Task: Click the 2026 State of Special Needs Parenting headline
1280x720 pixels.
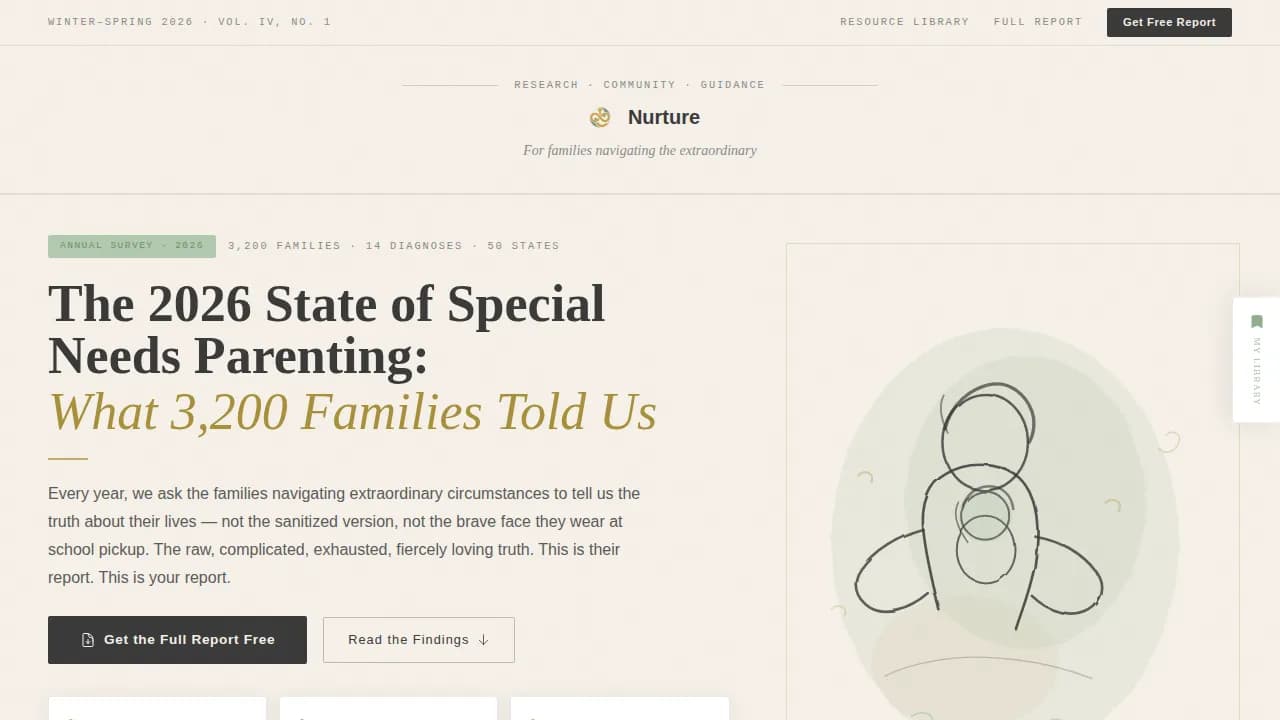Action: [x=326, y=330]
